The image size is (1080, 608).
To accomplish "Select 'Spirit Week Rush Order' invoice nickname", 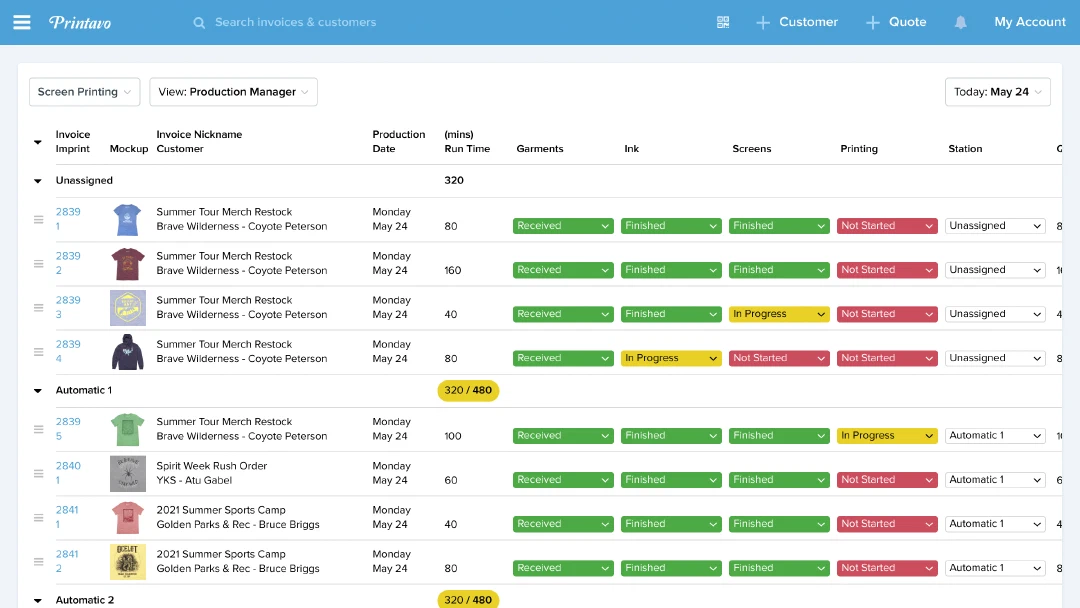I will click(x=211, y=465).
